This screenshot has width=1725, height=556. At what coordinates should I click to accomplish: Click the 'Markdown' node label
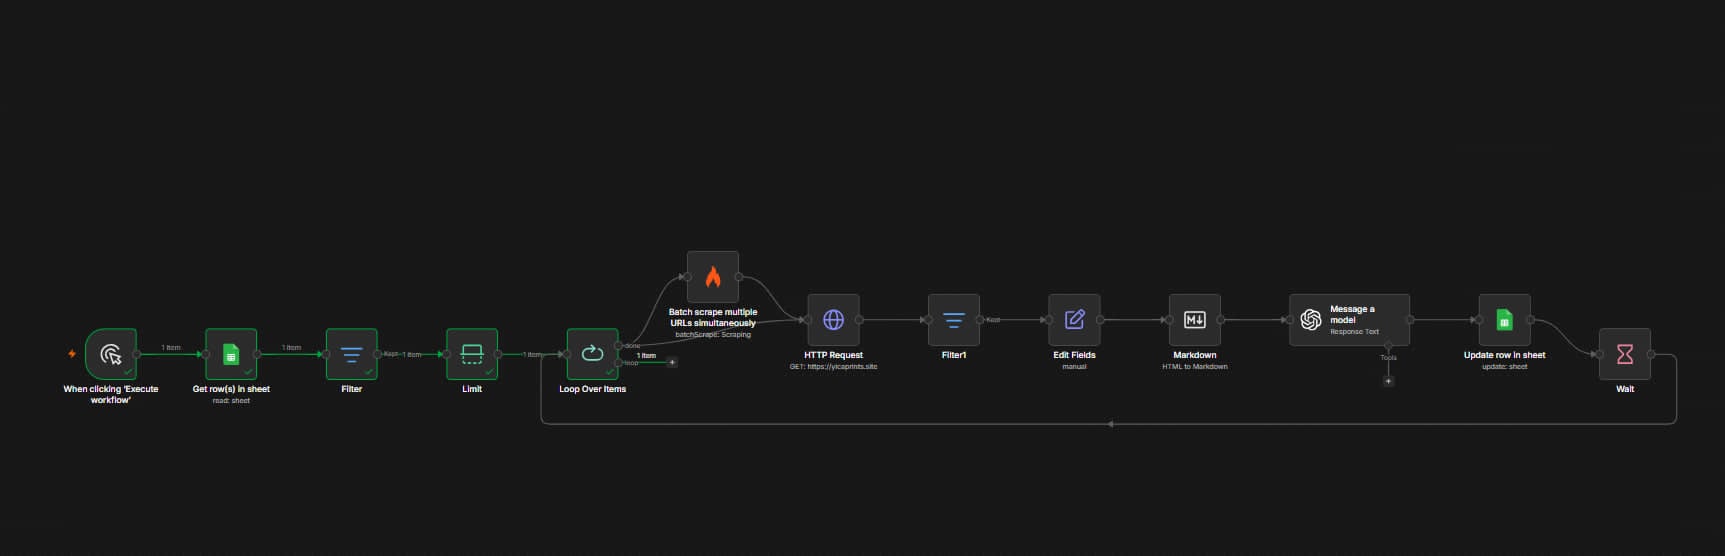coord(1195,355)
